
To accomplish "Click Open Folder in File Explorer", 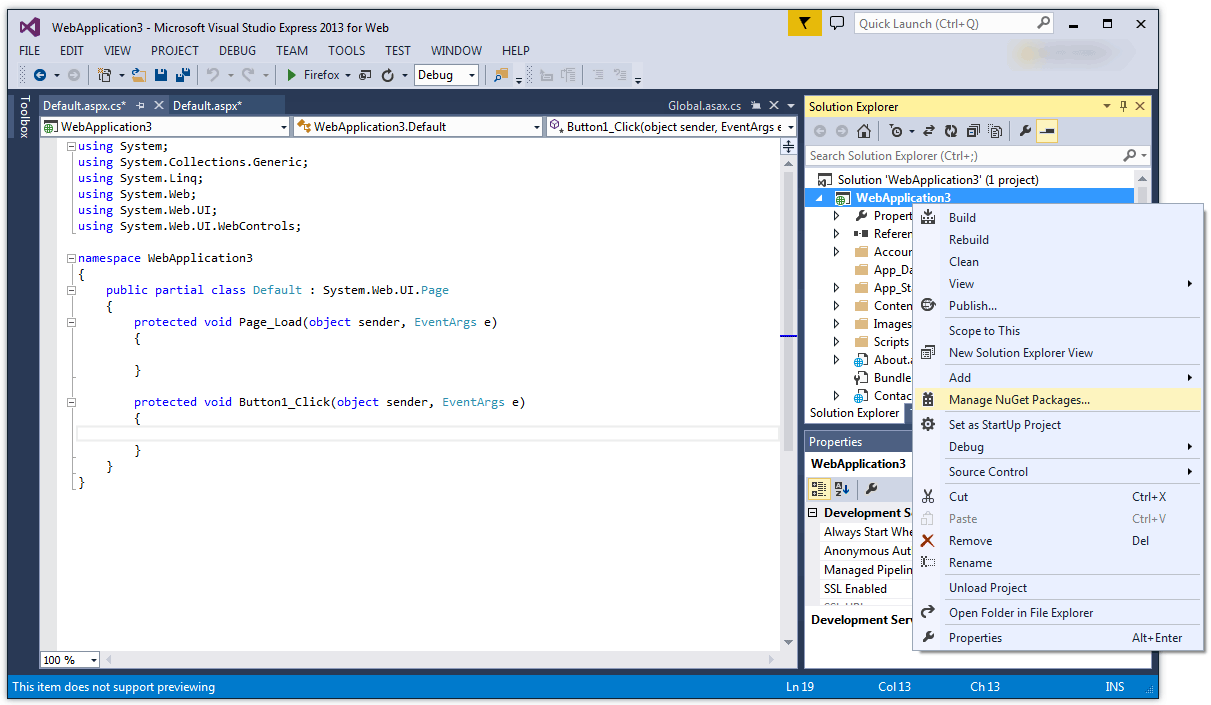I will 1058,612.
